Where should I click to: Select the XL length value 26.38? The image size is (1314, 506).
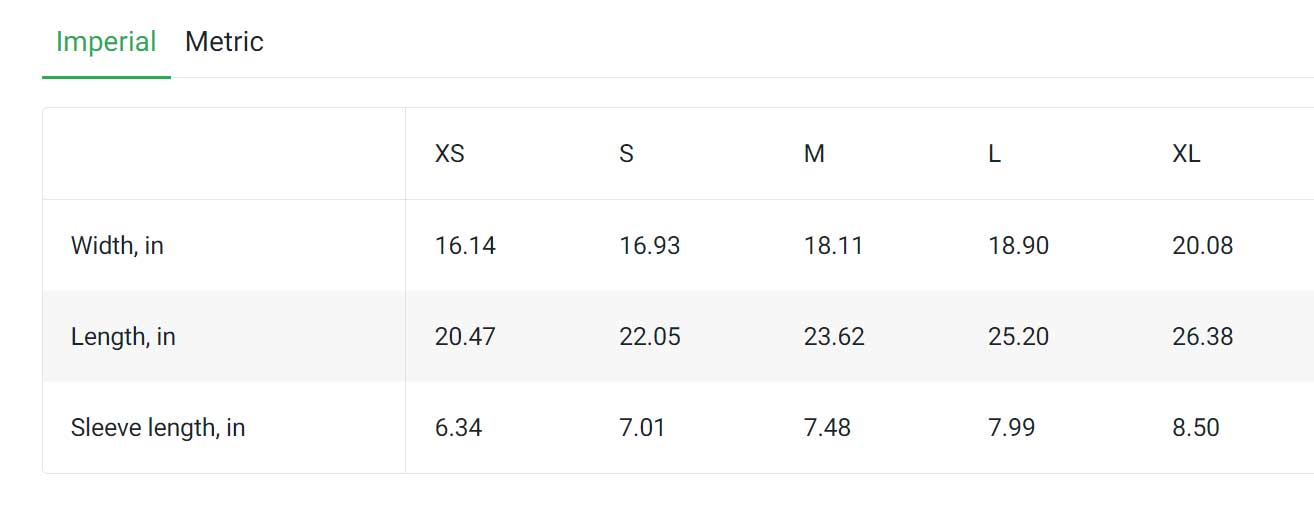pos(1203,337)
